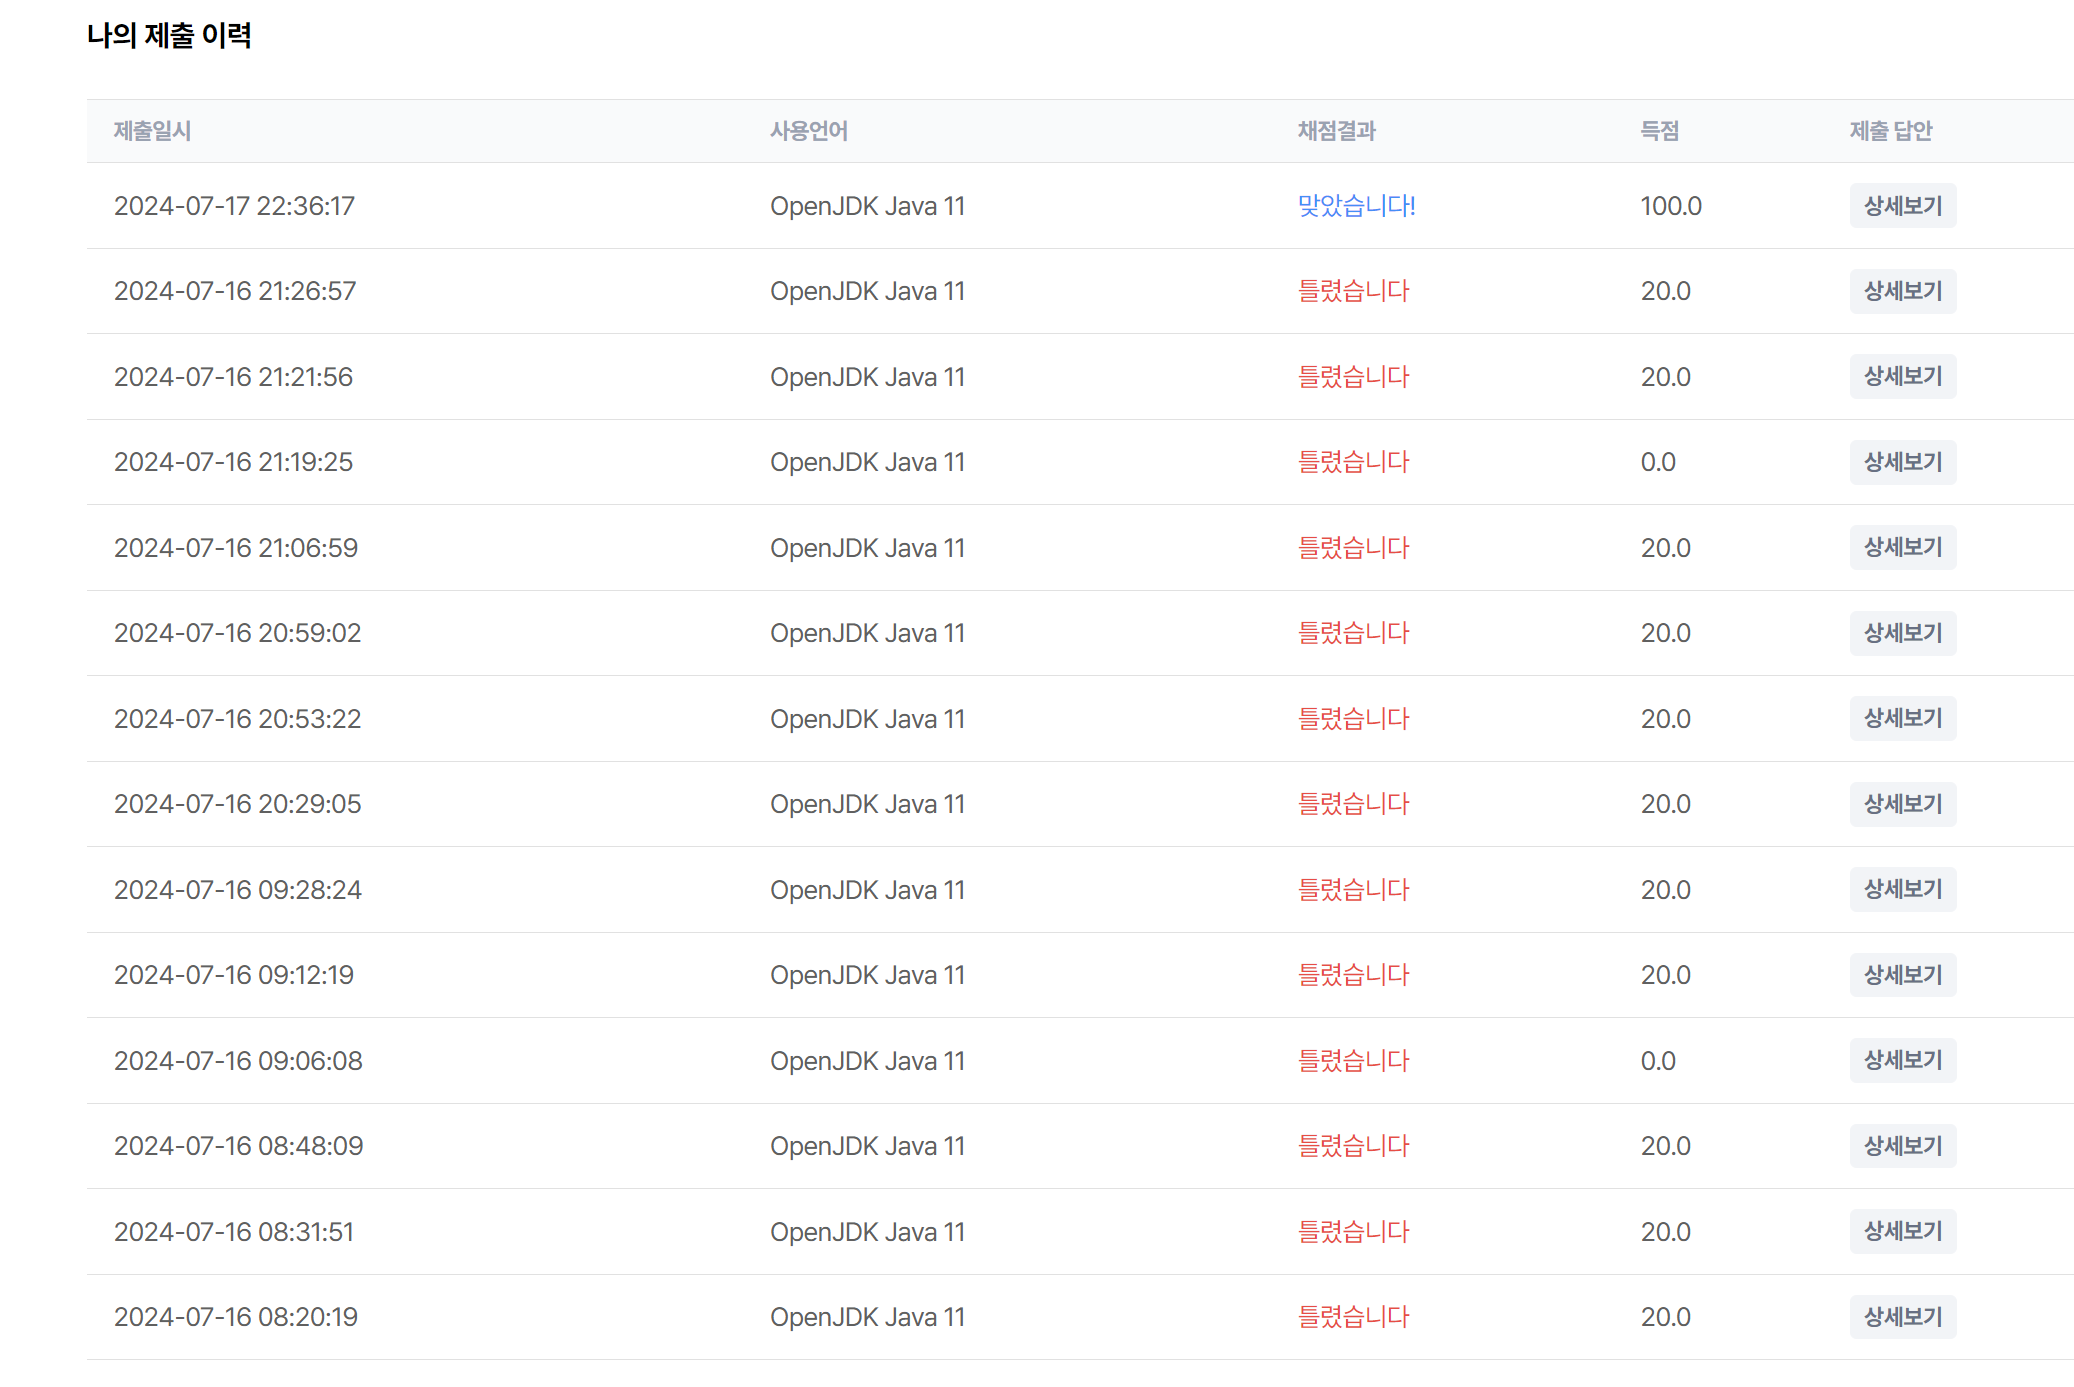Click the 채점결과 column header
Image resolution: width=2074 pixels, height=1387 pixels.
pyautogui.click(x=1336, y=131)
